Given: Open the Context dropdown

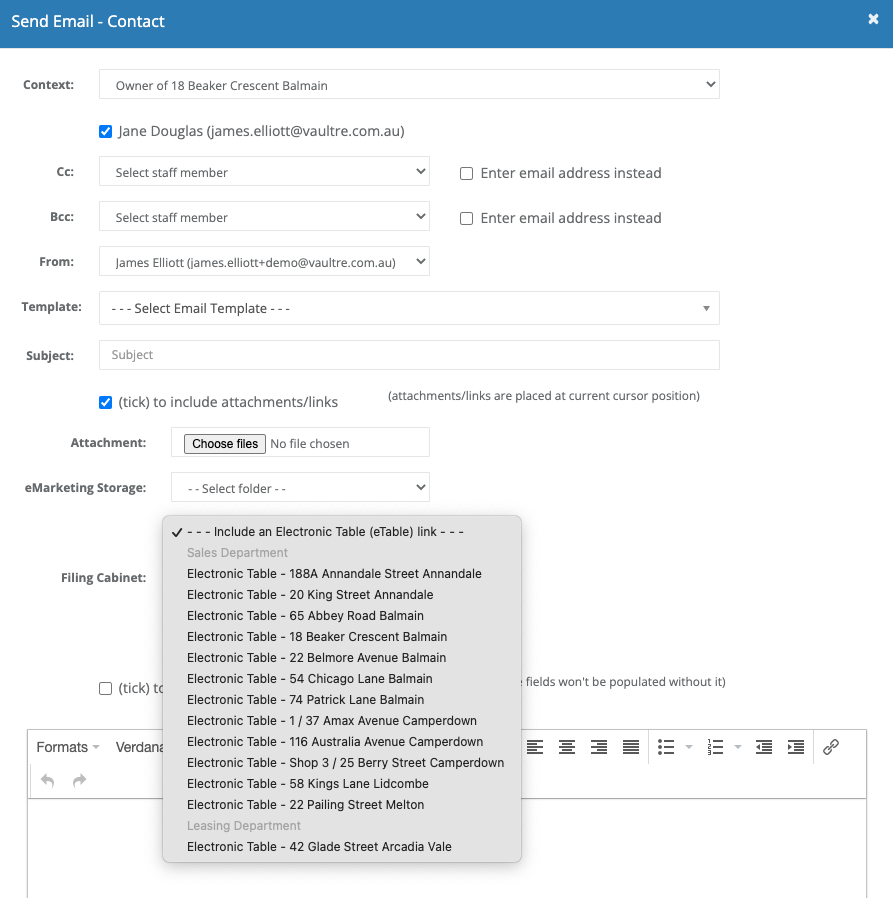Looking at the screenshot, I should (x=409, y=84).
